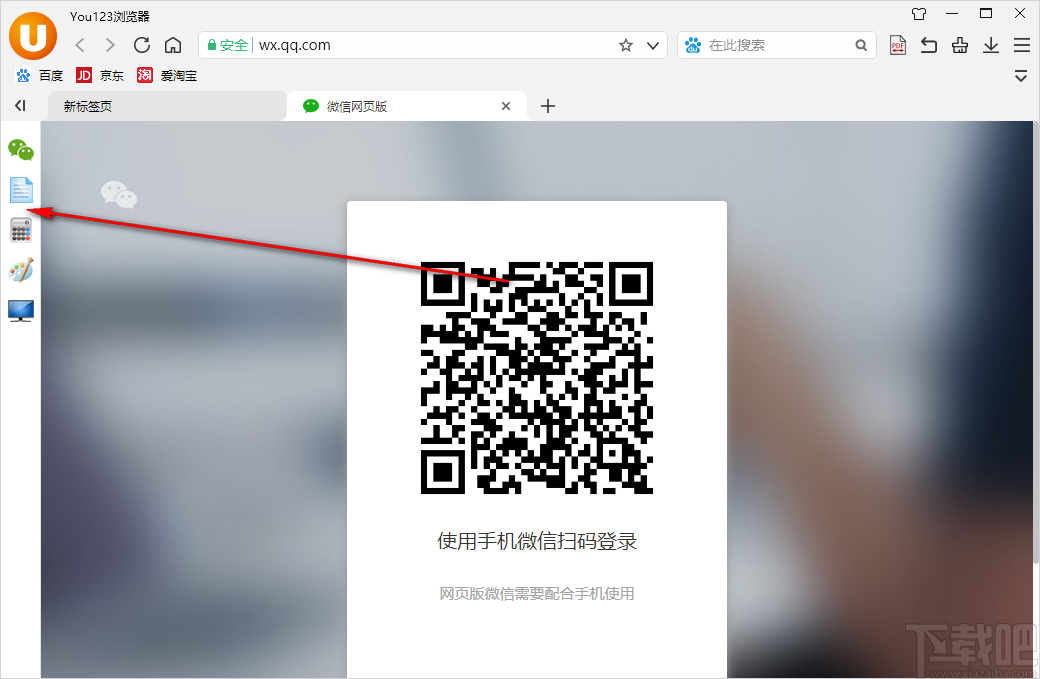Open the PDF conversion tool
The width and height of the screenshot is (1040, 679).
898,45
